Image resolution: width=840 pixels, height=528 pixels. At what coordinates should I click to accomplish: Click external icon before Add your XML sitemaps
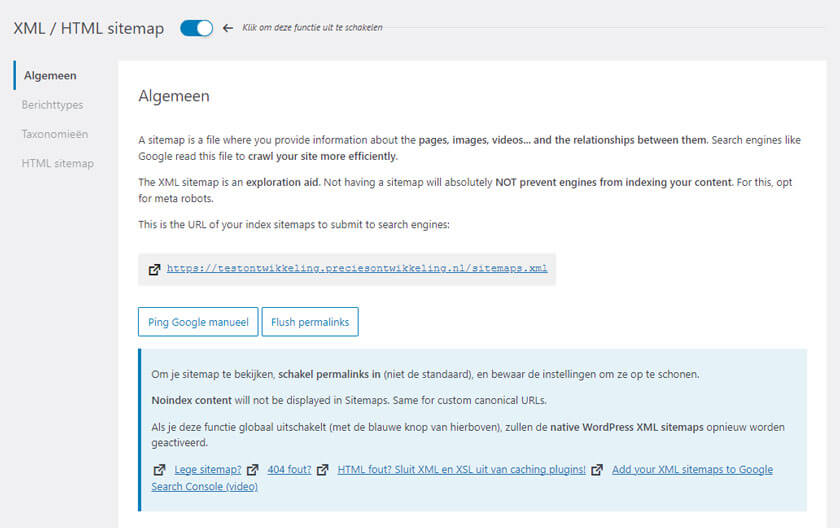coord(597,470)
